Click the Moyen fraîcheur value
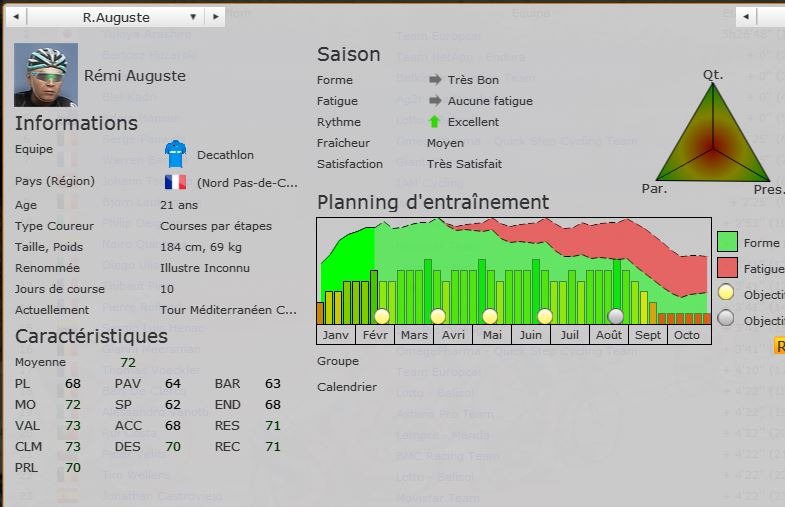785x507 pixels. coord(445,143)
